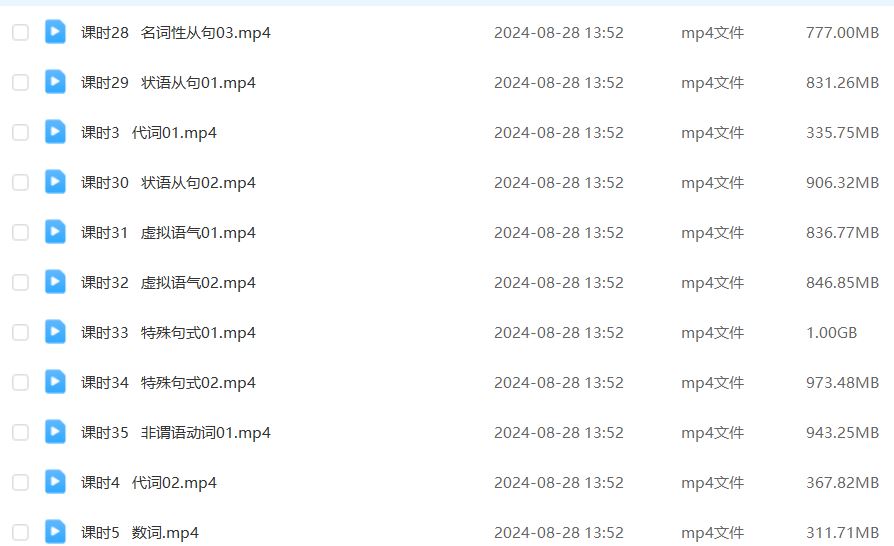Viewport: 894px width, 546px height.
Task: Open 课时34 特殊句式02.mp4 file name
Action: tap(168, 382)
